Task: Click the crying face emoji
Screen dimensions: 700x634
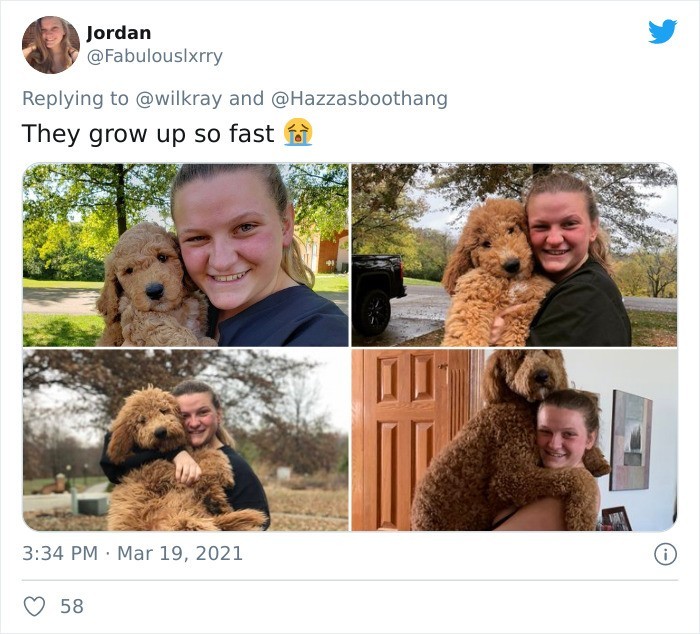Action: [x=298, y=132]
